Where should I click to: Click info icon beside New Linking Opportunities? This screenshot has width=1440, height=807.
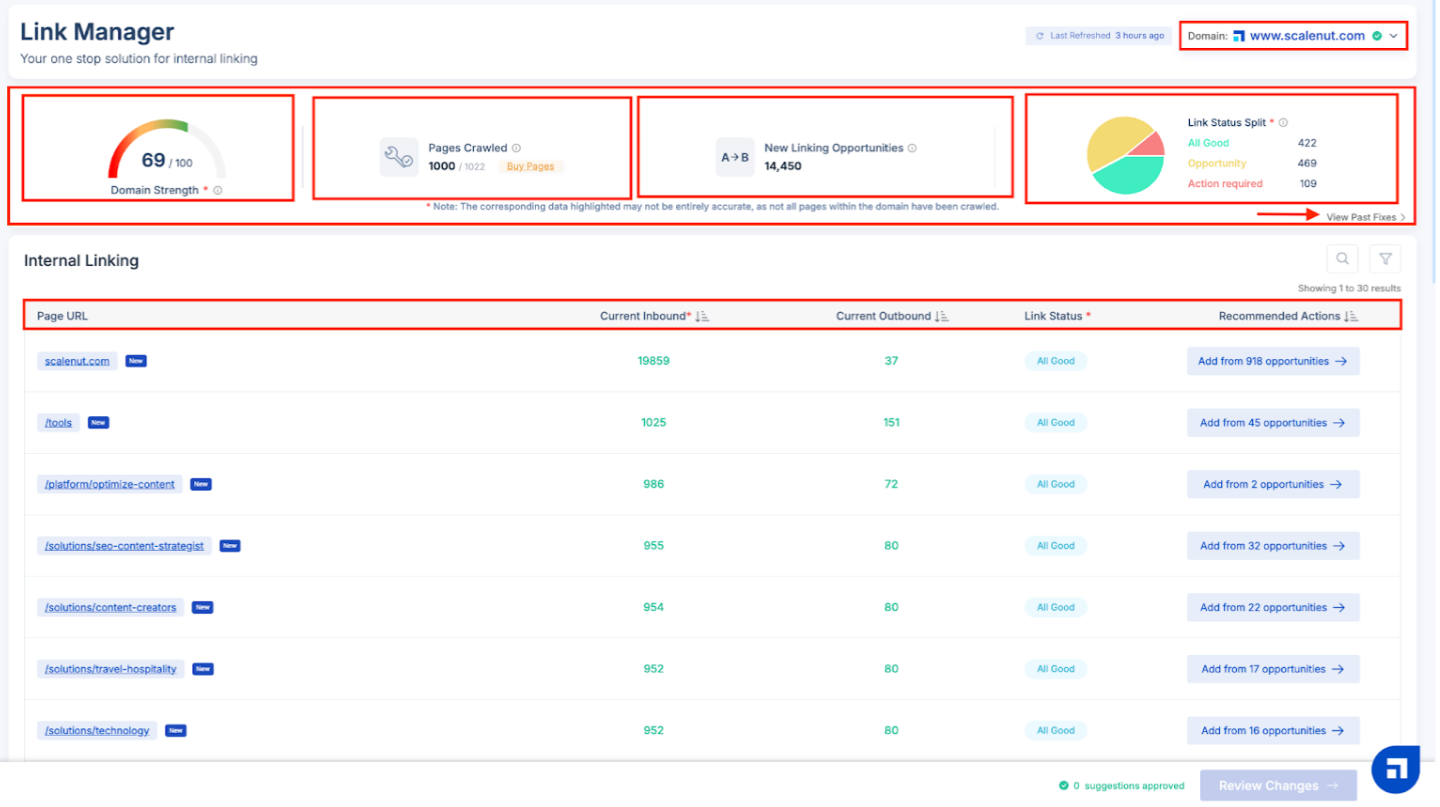coord(912,148)
